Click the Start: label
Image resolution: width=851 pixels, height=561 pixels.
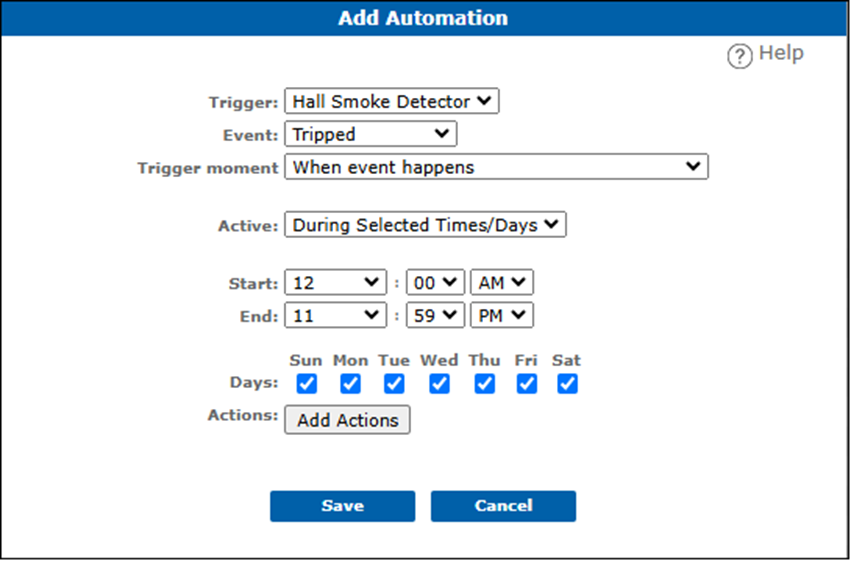click(x=253, y=284)
